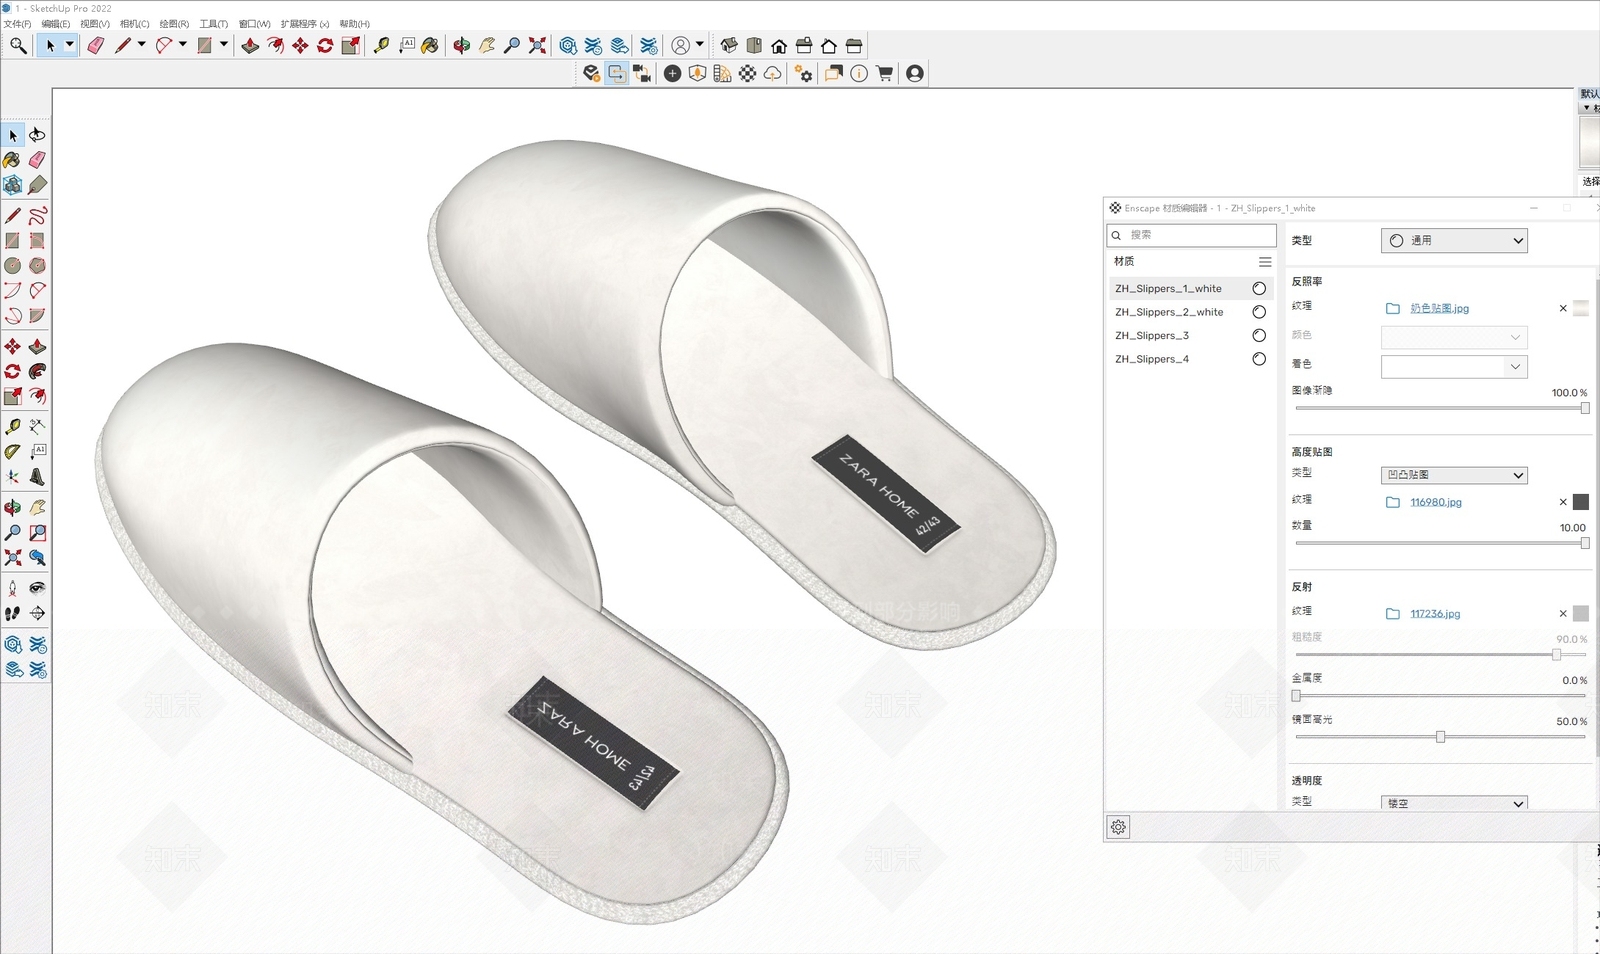This screenshot has width=1600, height=954.
Task: Click the 镜面高光 specular slider handle
Action: pyautogui.click(x=1440, y=737)
